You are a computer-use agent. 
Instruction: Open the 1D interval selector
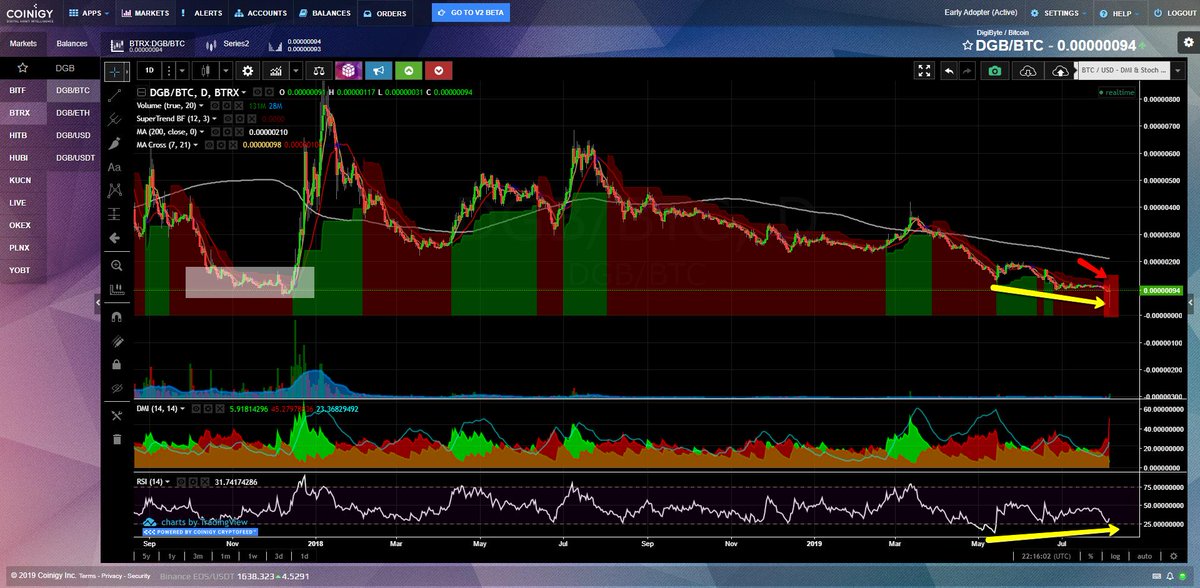(x=150, y=71)
